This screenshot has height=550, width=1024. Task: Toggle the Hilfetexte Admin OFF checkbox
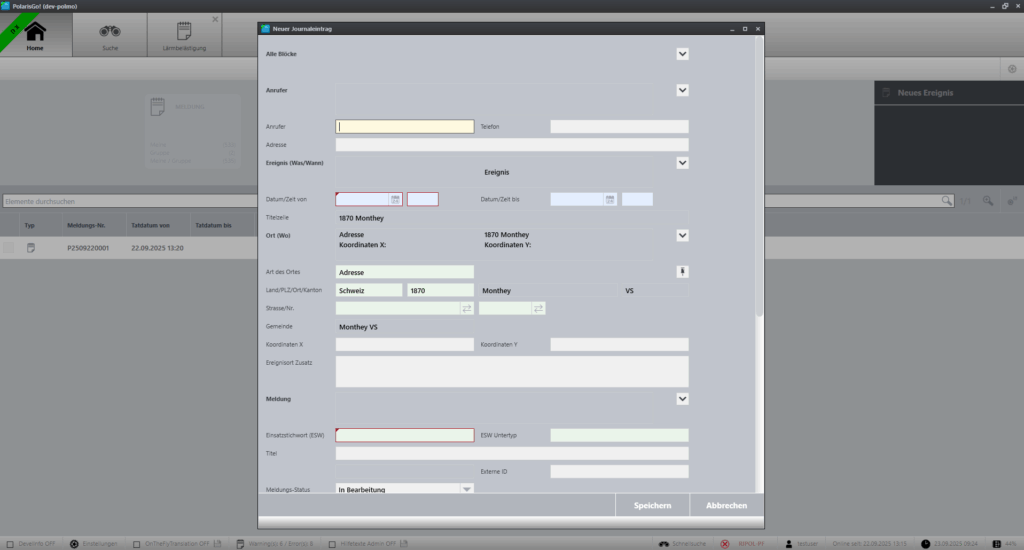click(x=333, y=543)
